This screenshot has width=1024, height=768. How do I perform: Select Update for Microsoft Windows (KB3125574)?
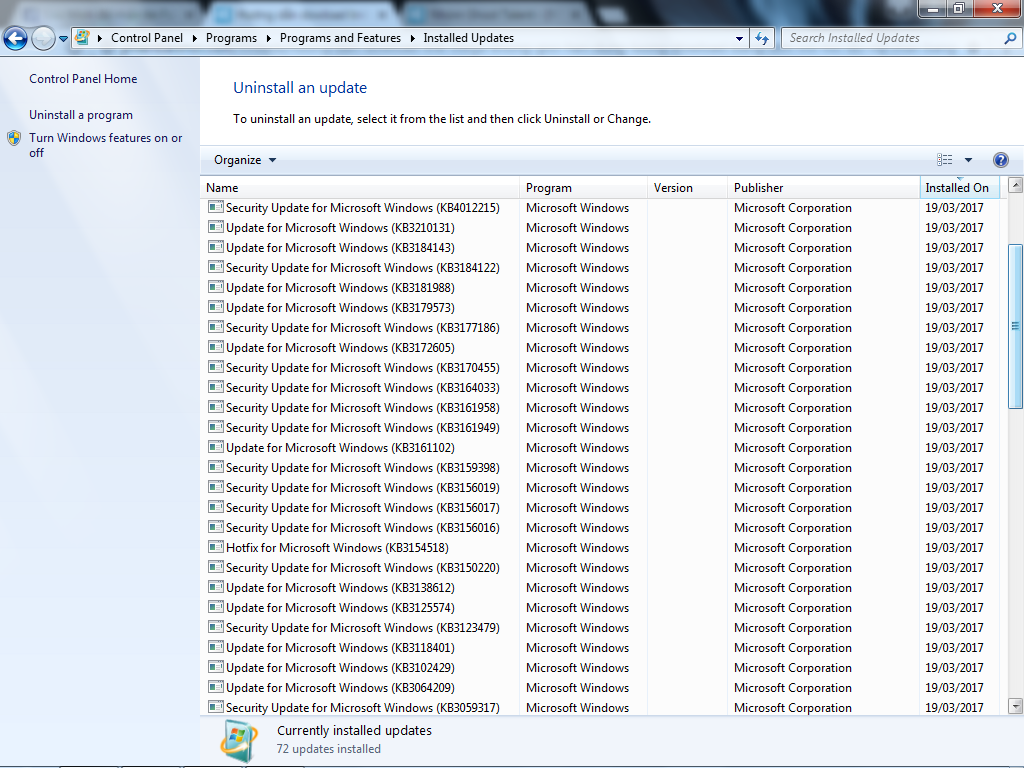click(x=340, y=608)
